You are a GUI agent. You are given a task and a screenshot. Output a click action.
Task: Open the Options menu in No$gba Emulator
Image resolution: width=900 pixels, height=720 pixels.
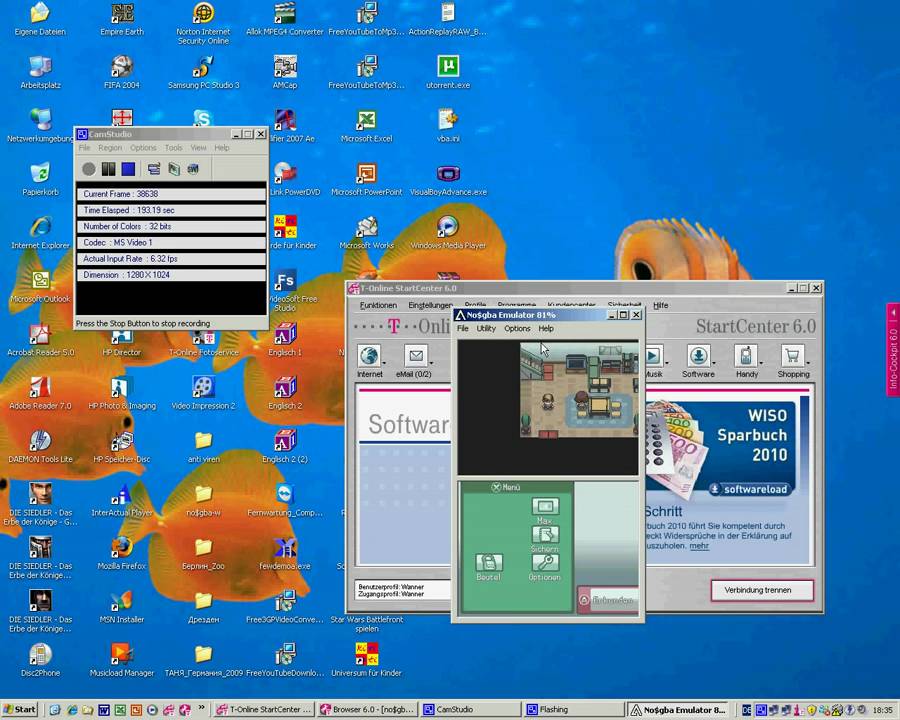point(517,328)
